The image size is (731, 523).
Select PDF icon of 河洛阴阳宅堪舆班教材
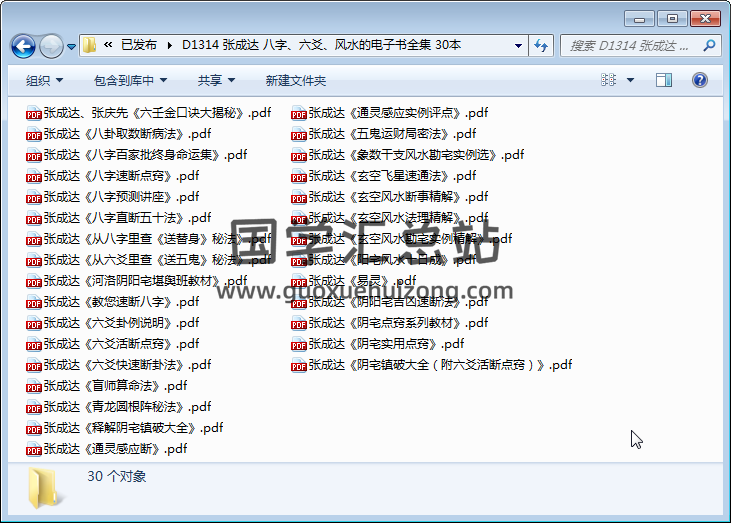34,281
